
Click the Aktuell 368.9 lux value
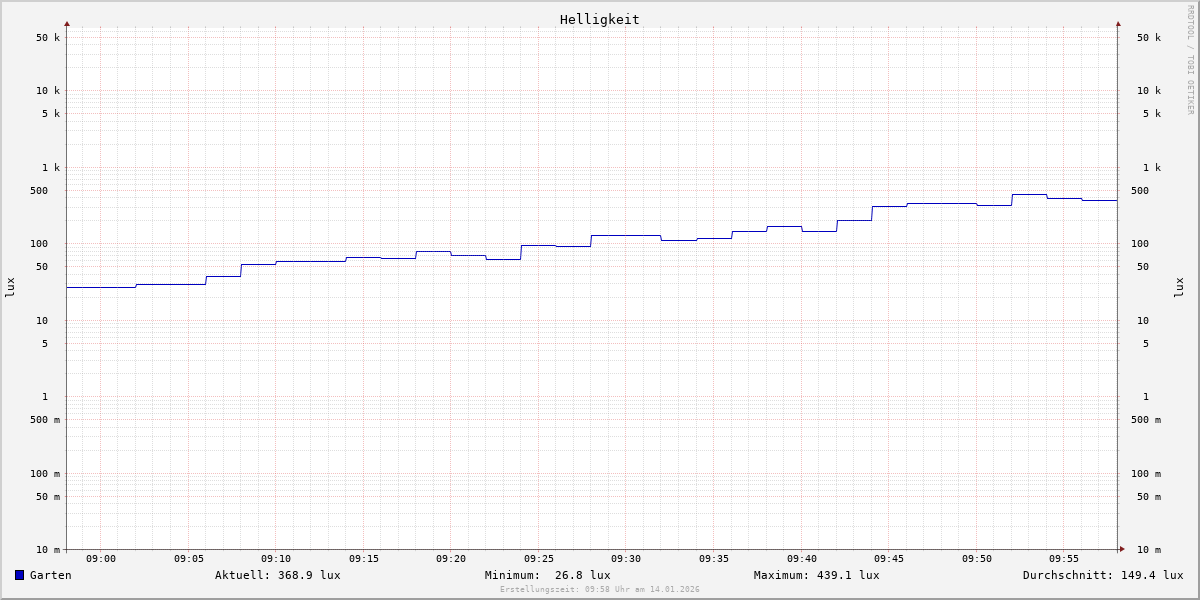pos(277,575)
